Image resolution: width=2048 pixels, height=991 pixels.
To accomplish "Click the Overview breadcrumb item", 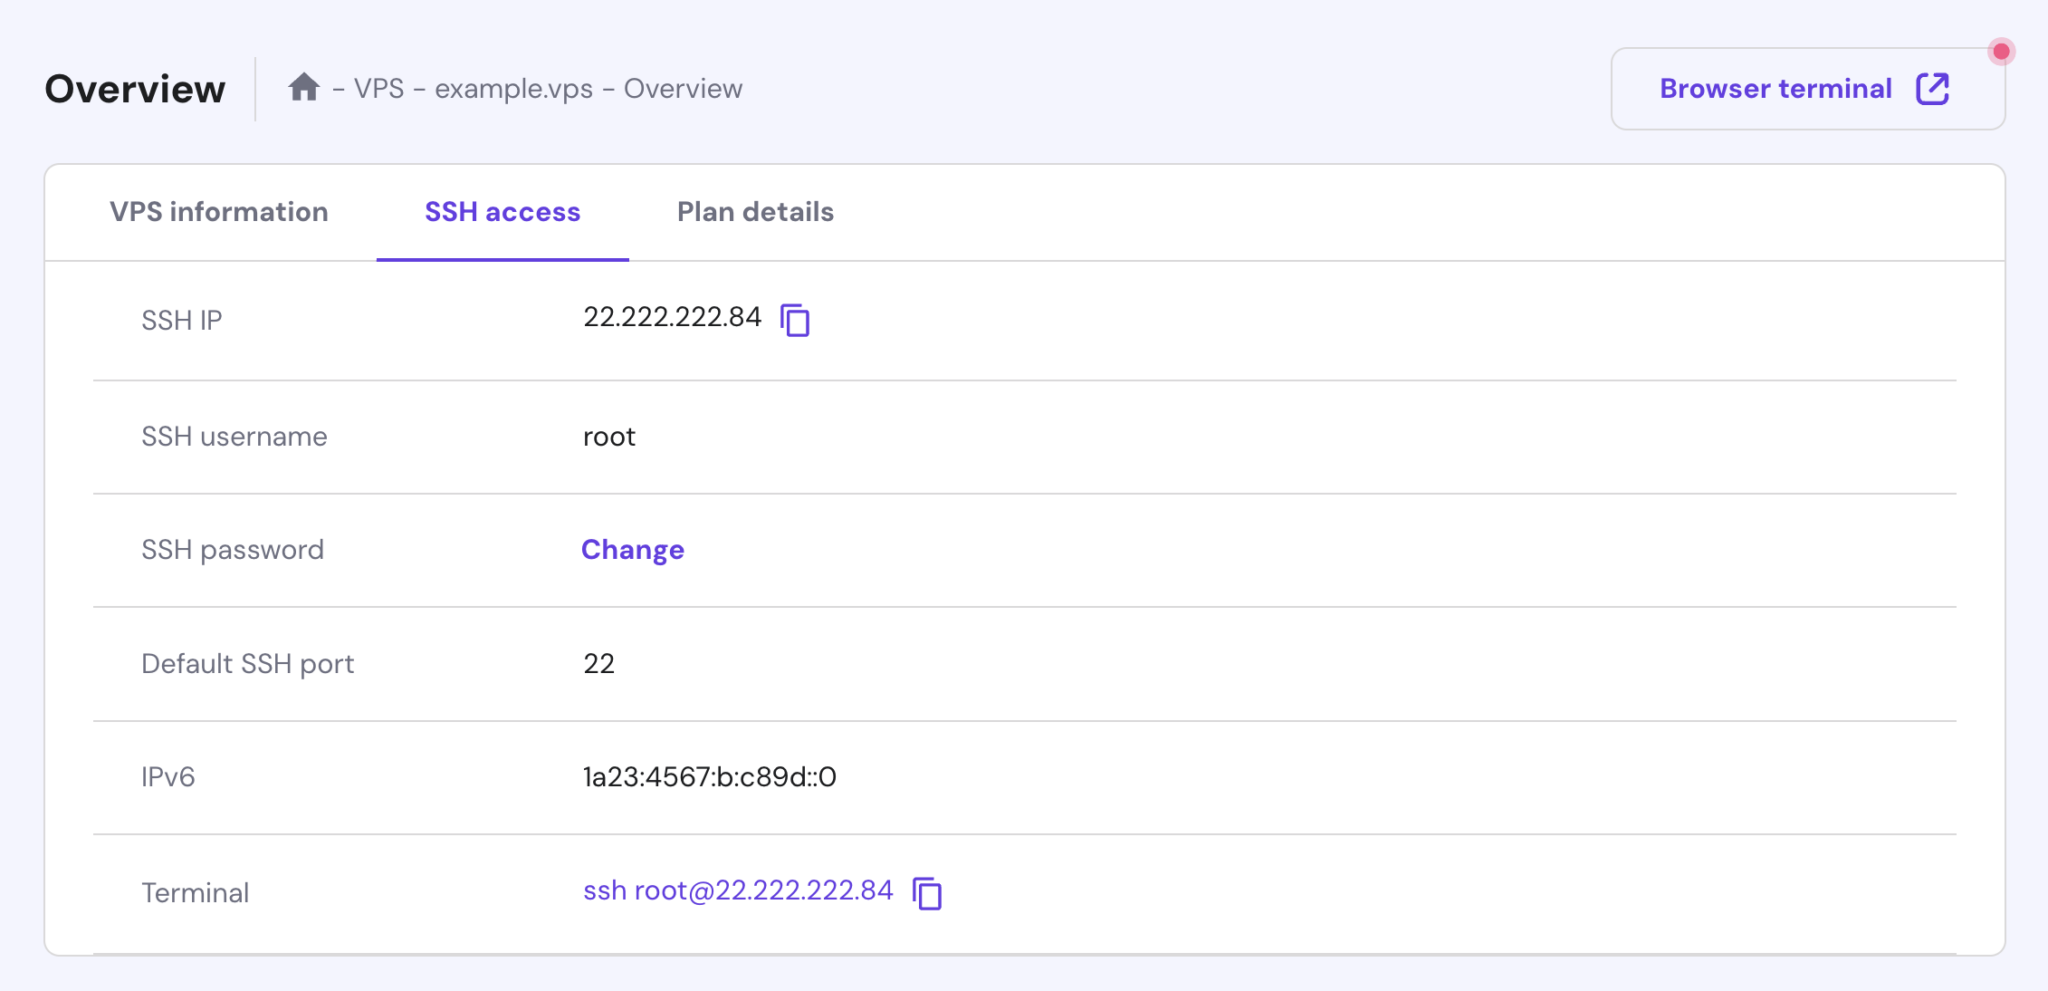I will pos(683,89).
